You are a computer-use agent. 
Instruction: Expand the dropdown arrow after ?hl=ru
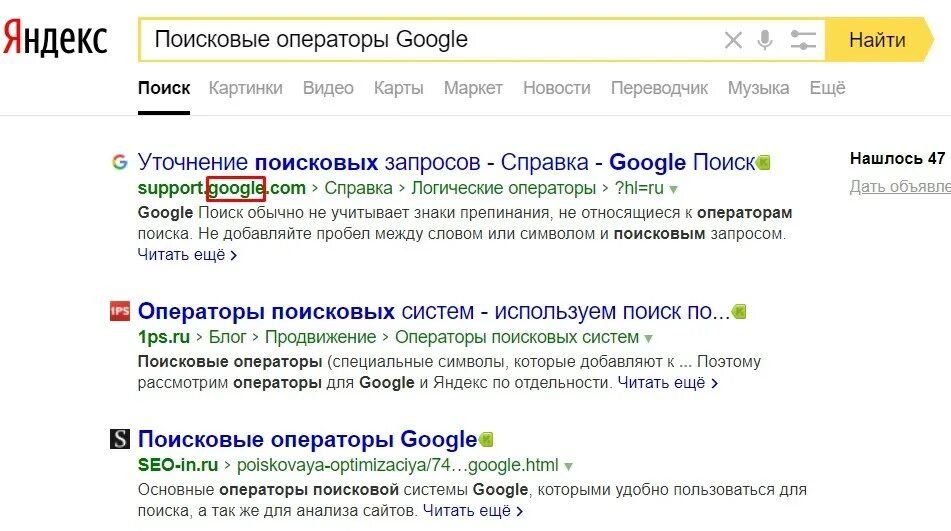[673, 190]
